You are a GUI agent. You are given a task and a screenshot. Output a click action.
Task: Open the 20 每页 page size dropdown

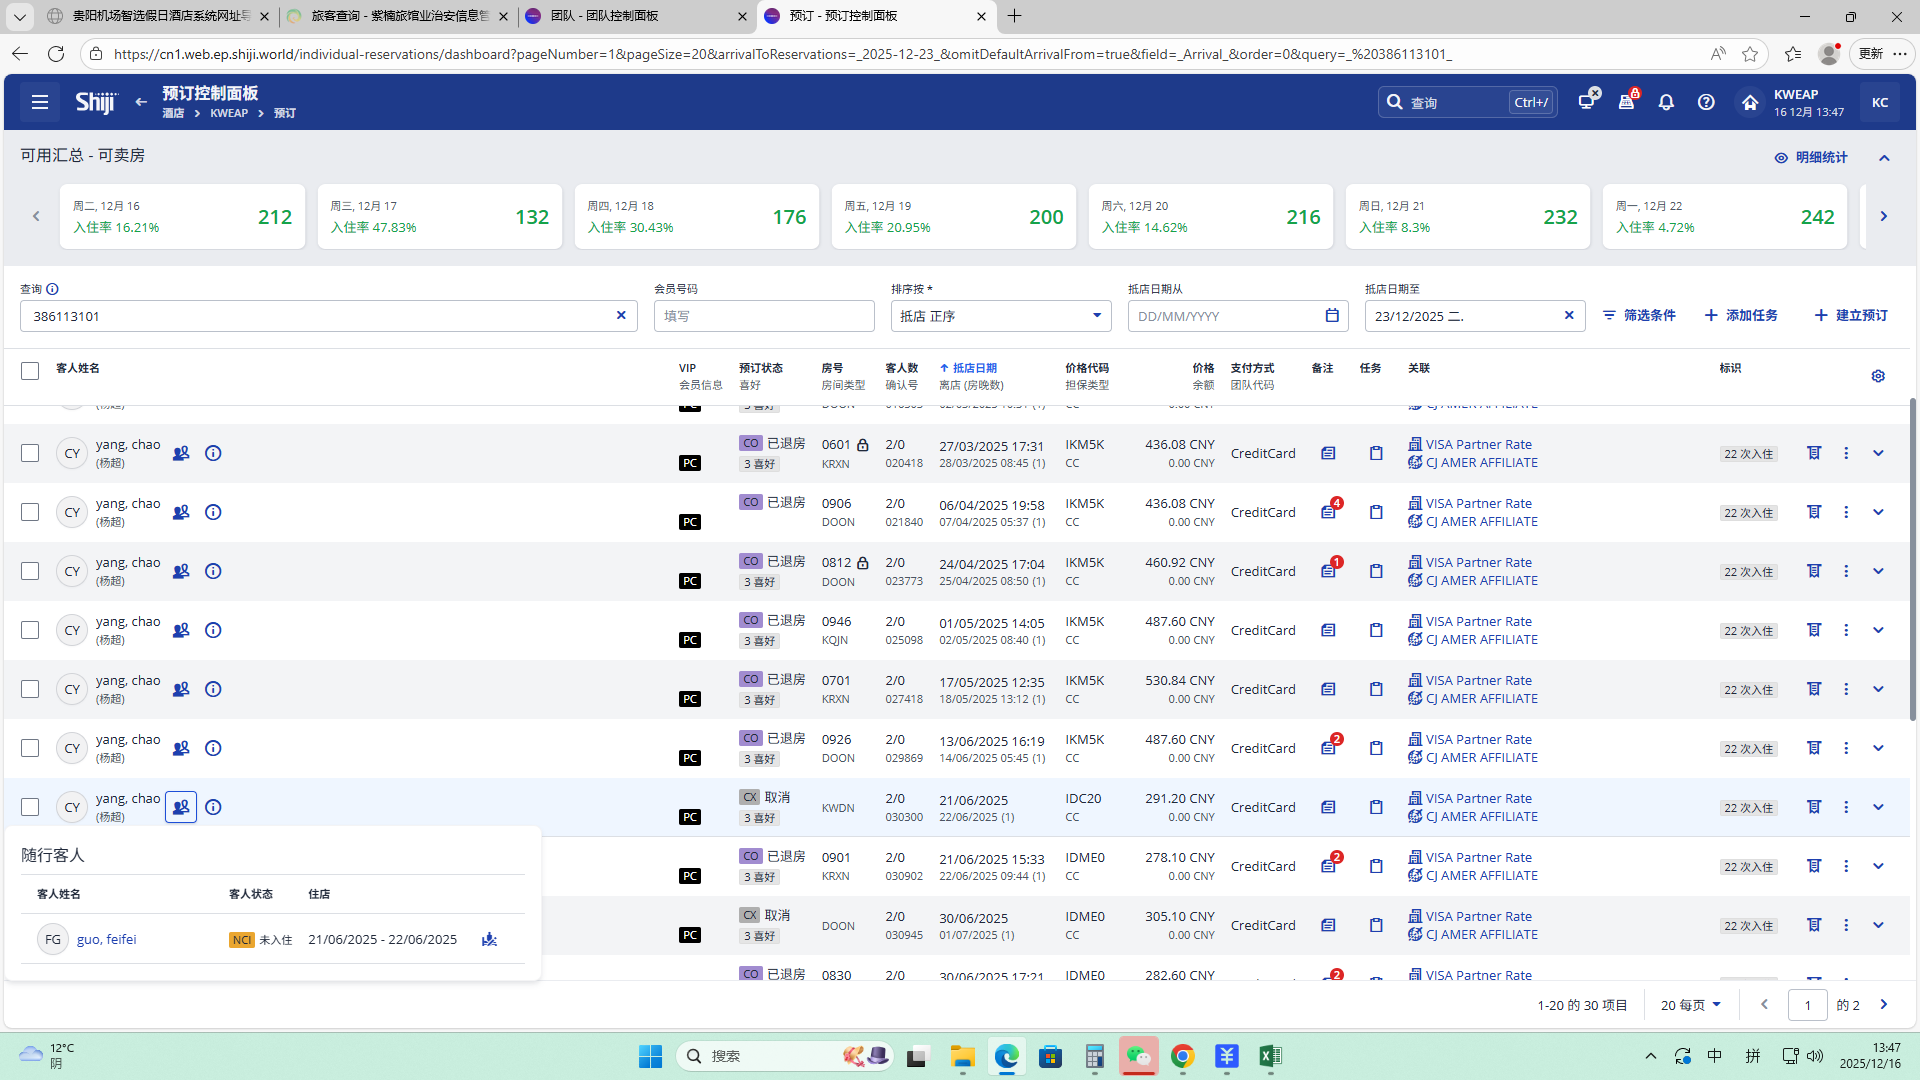click(x=1690, y=1005)
